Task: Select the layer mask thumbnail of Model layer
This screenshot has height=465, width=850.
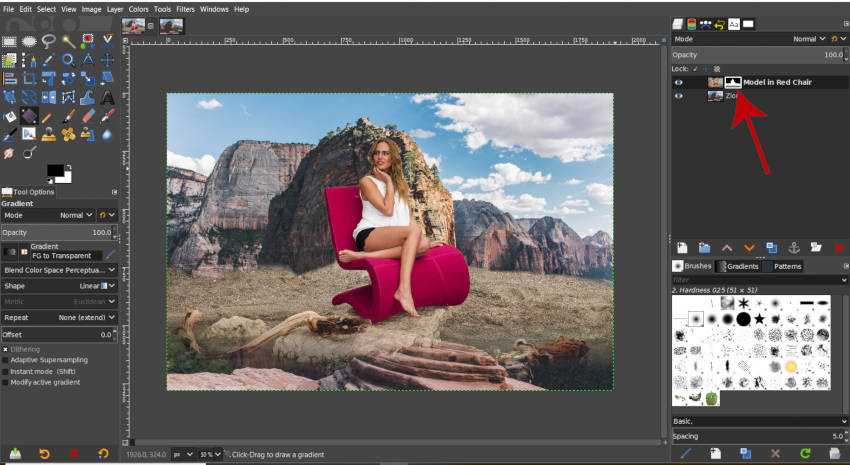Action: click(x=733, y=82)
